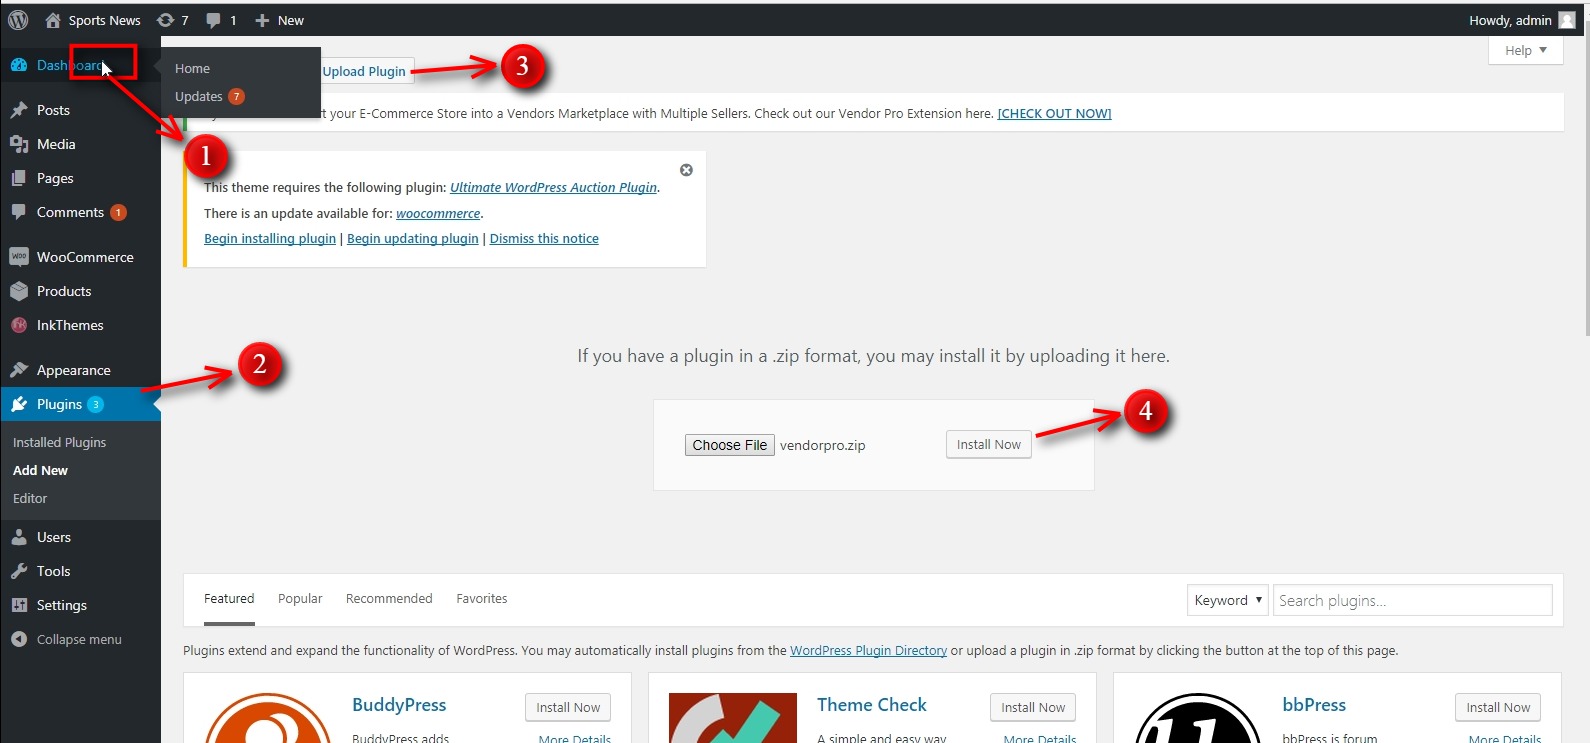The image size is (1590, 743).
Task: Click Begin installing plugin link
Action: pos(270,238)
